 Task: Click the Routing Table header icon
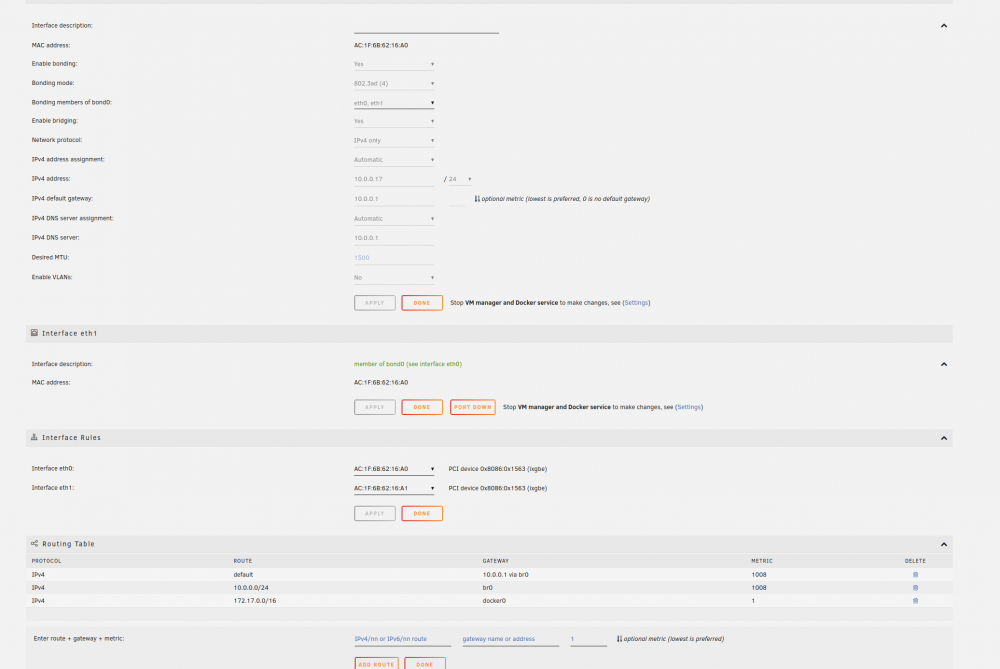pos(34,544)
